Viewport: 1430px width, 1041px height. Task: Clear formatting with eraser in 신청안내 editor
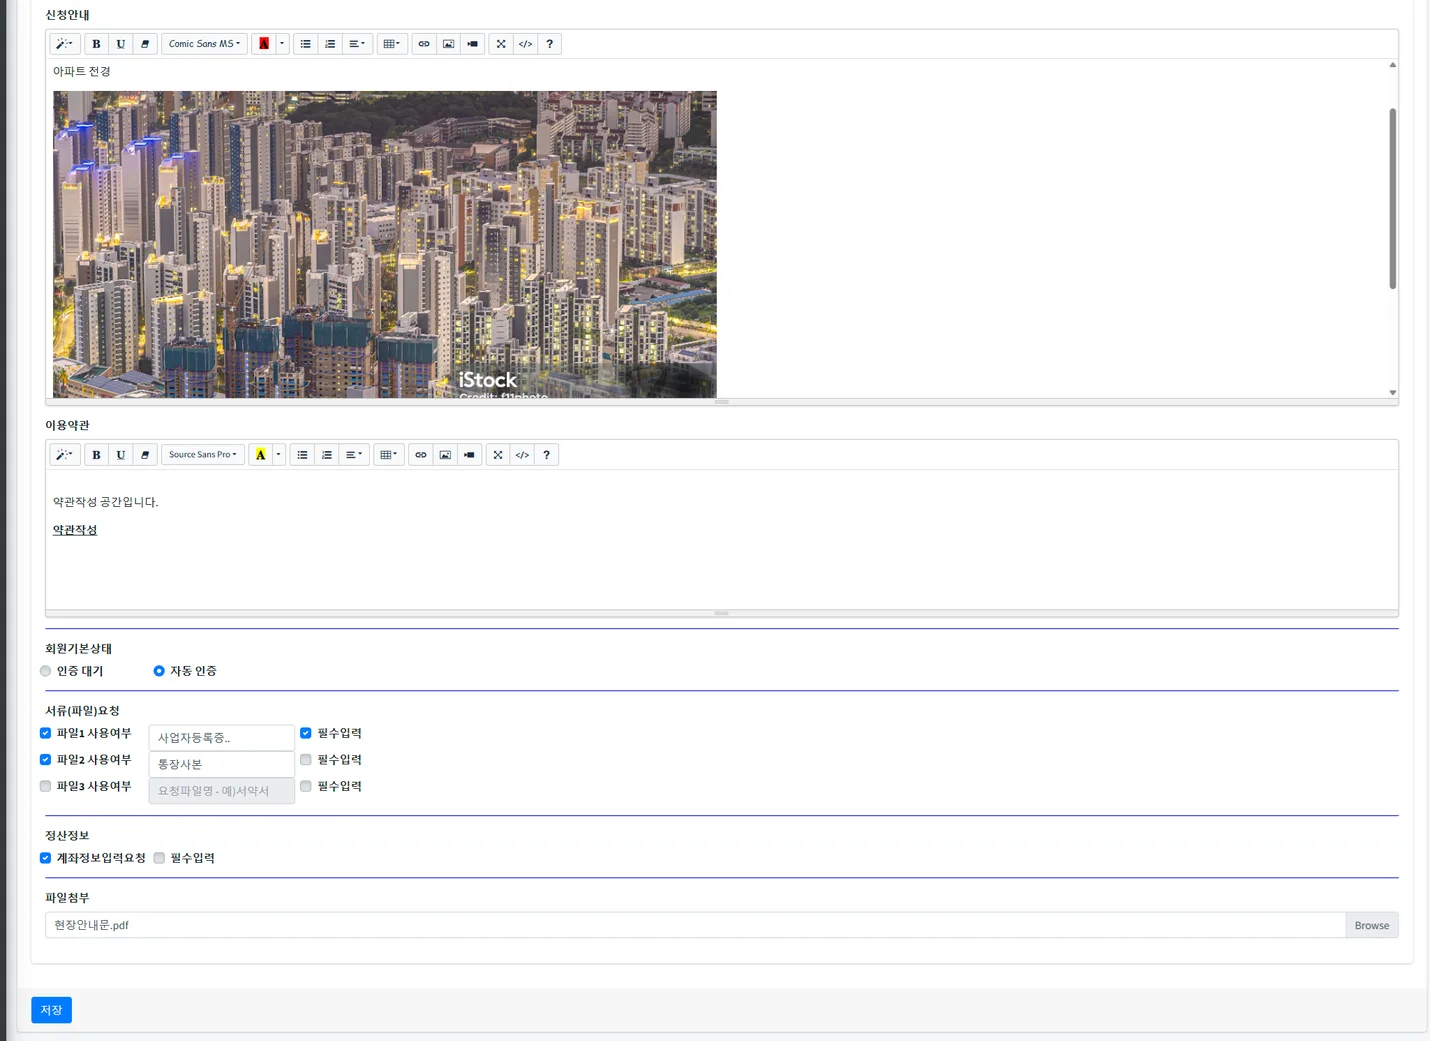[145, 44]
